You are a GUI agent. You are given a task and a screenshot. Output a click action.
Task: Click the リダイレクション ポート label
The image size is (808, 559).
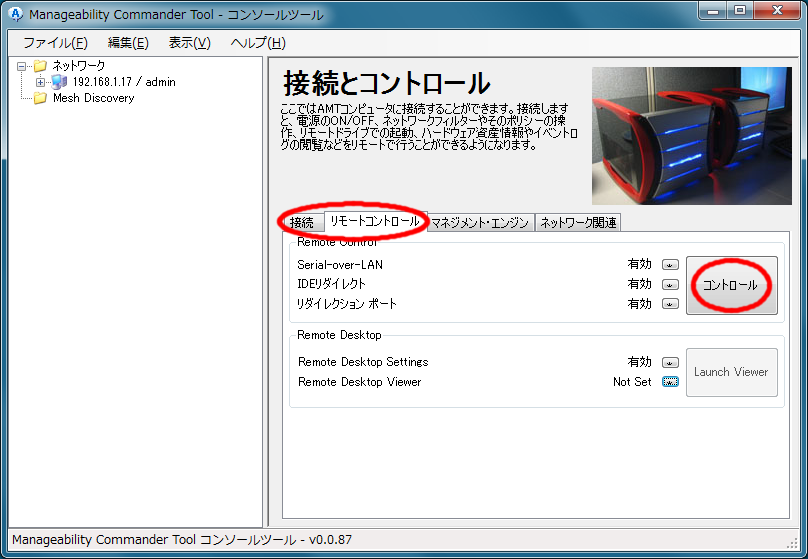pyautogui.click(x=347, y=303)
